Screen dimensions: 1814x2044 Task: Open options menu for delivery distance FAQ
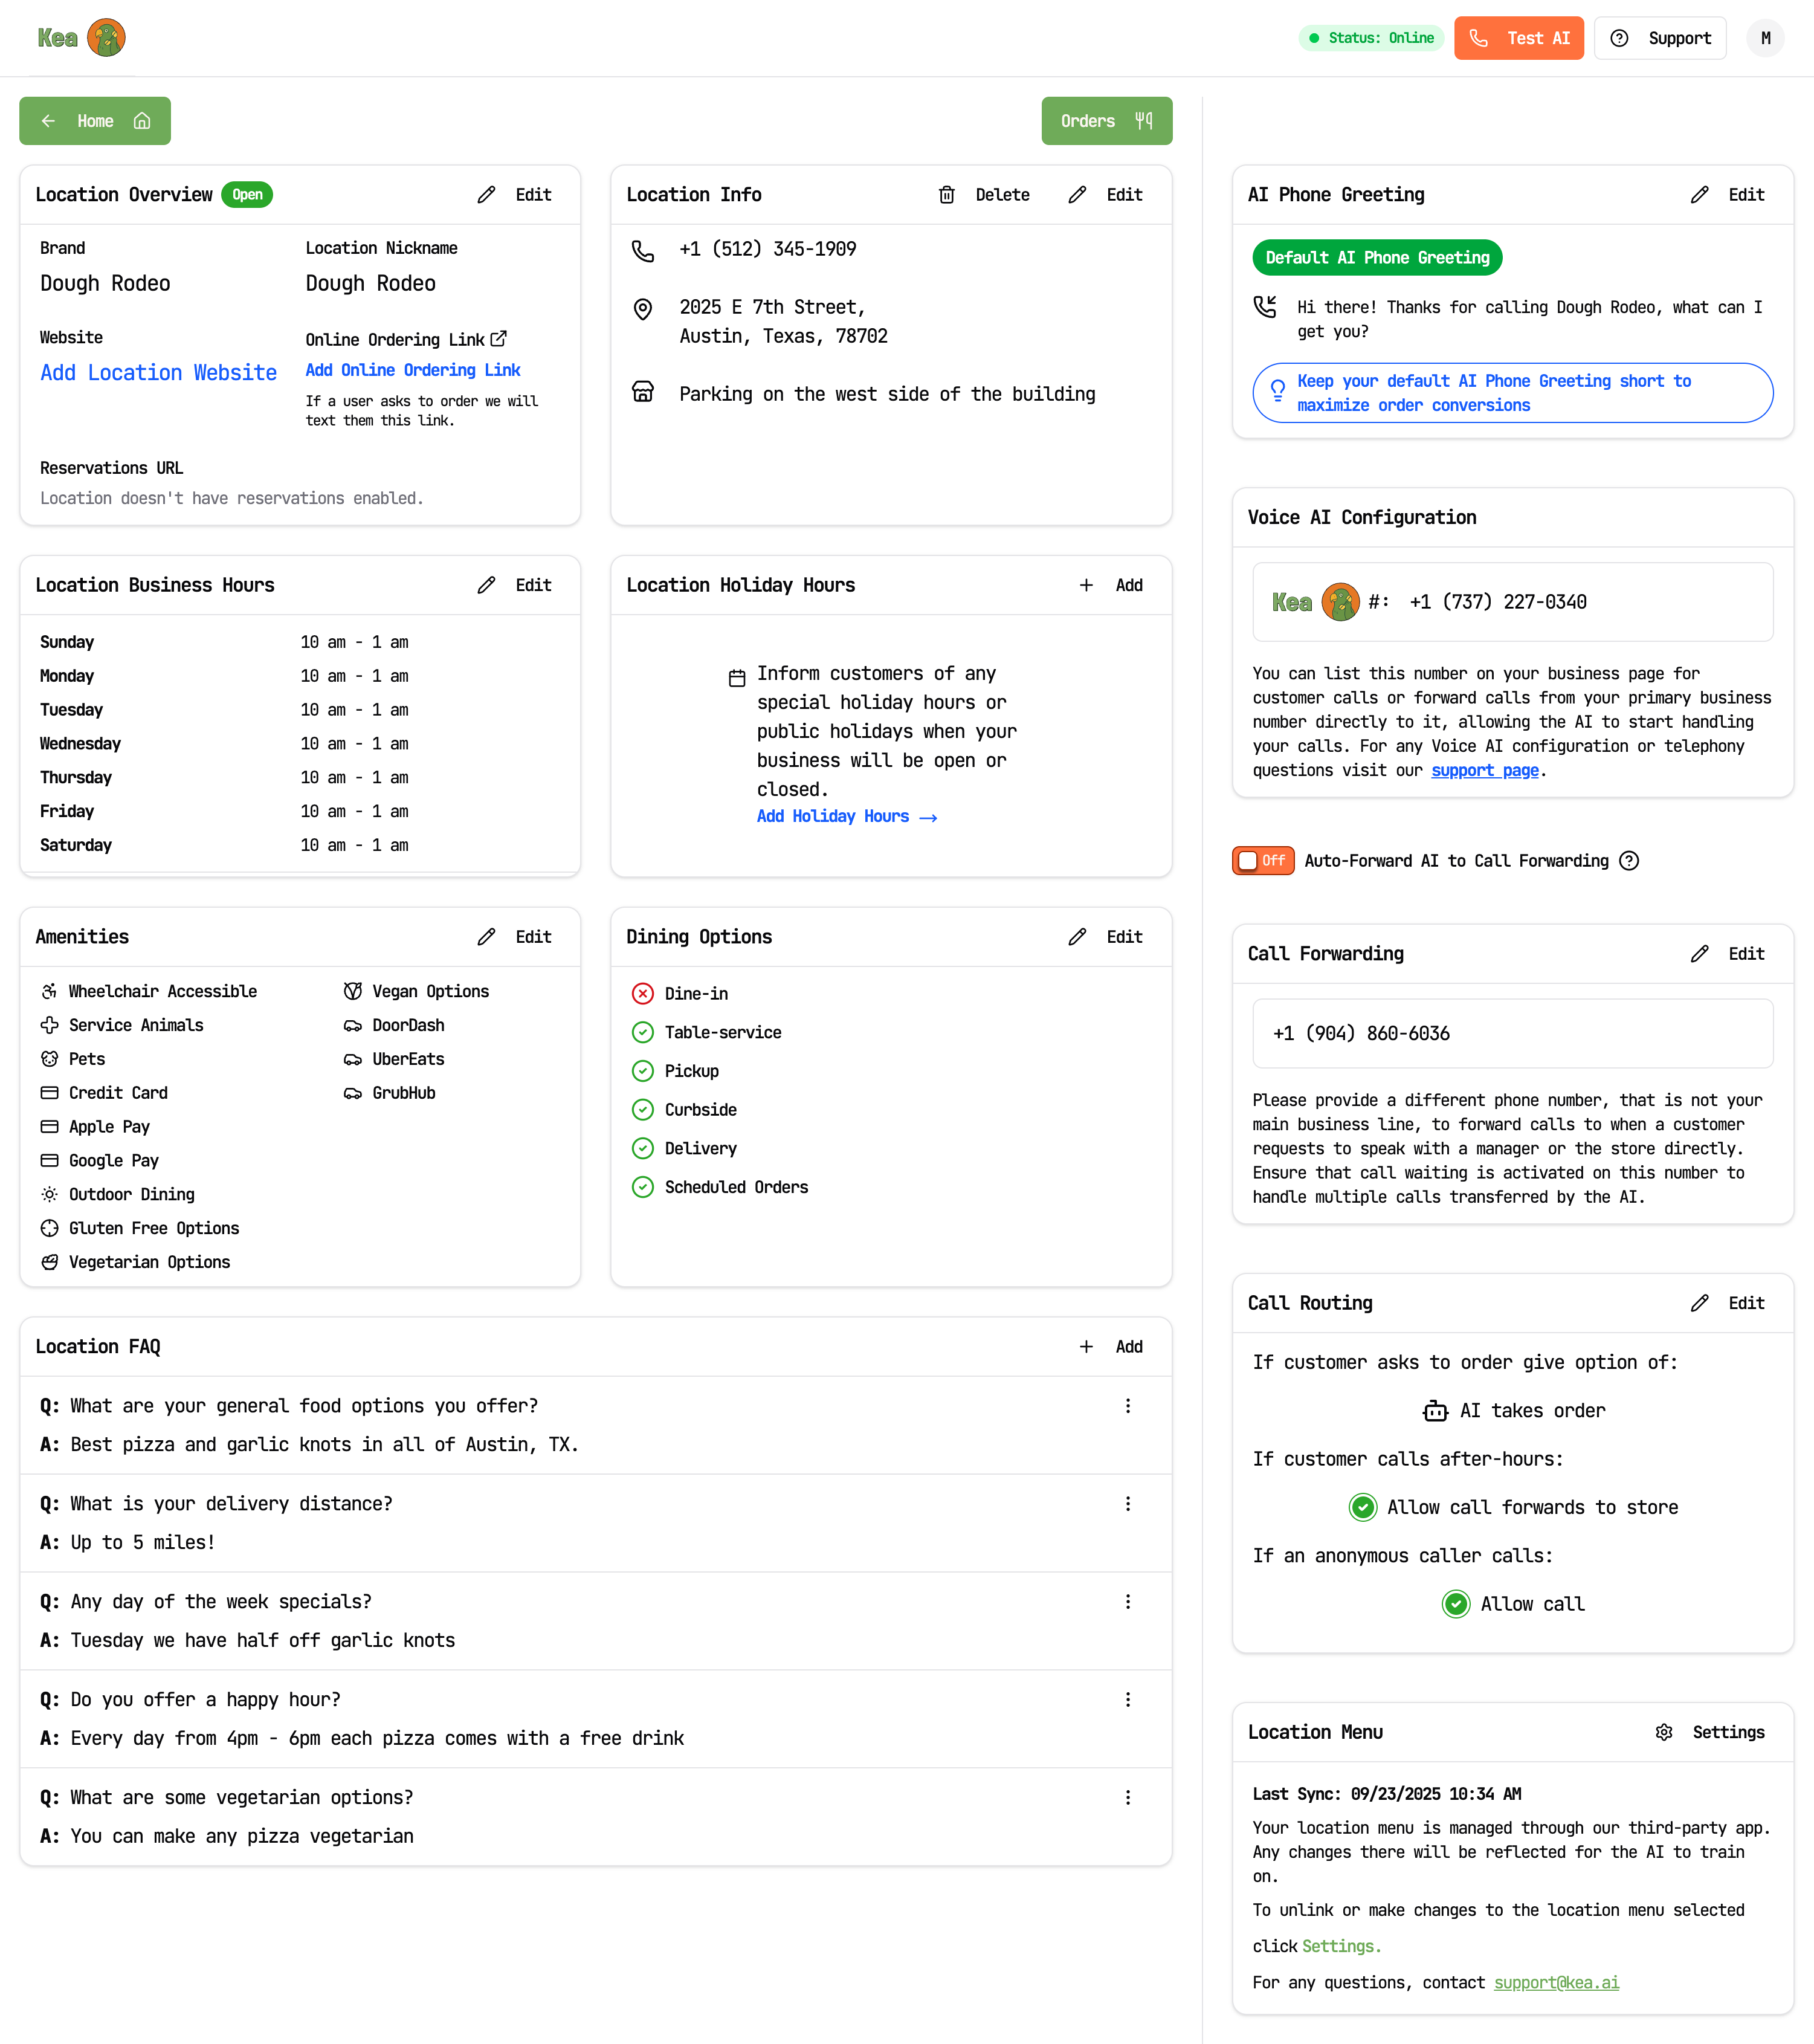(x=1128, y=1504)
